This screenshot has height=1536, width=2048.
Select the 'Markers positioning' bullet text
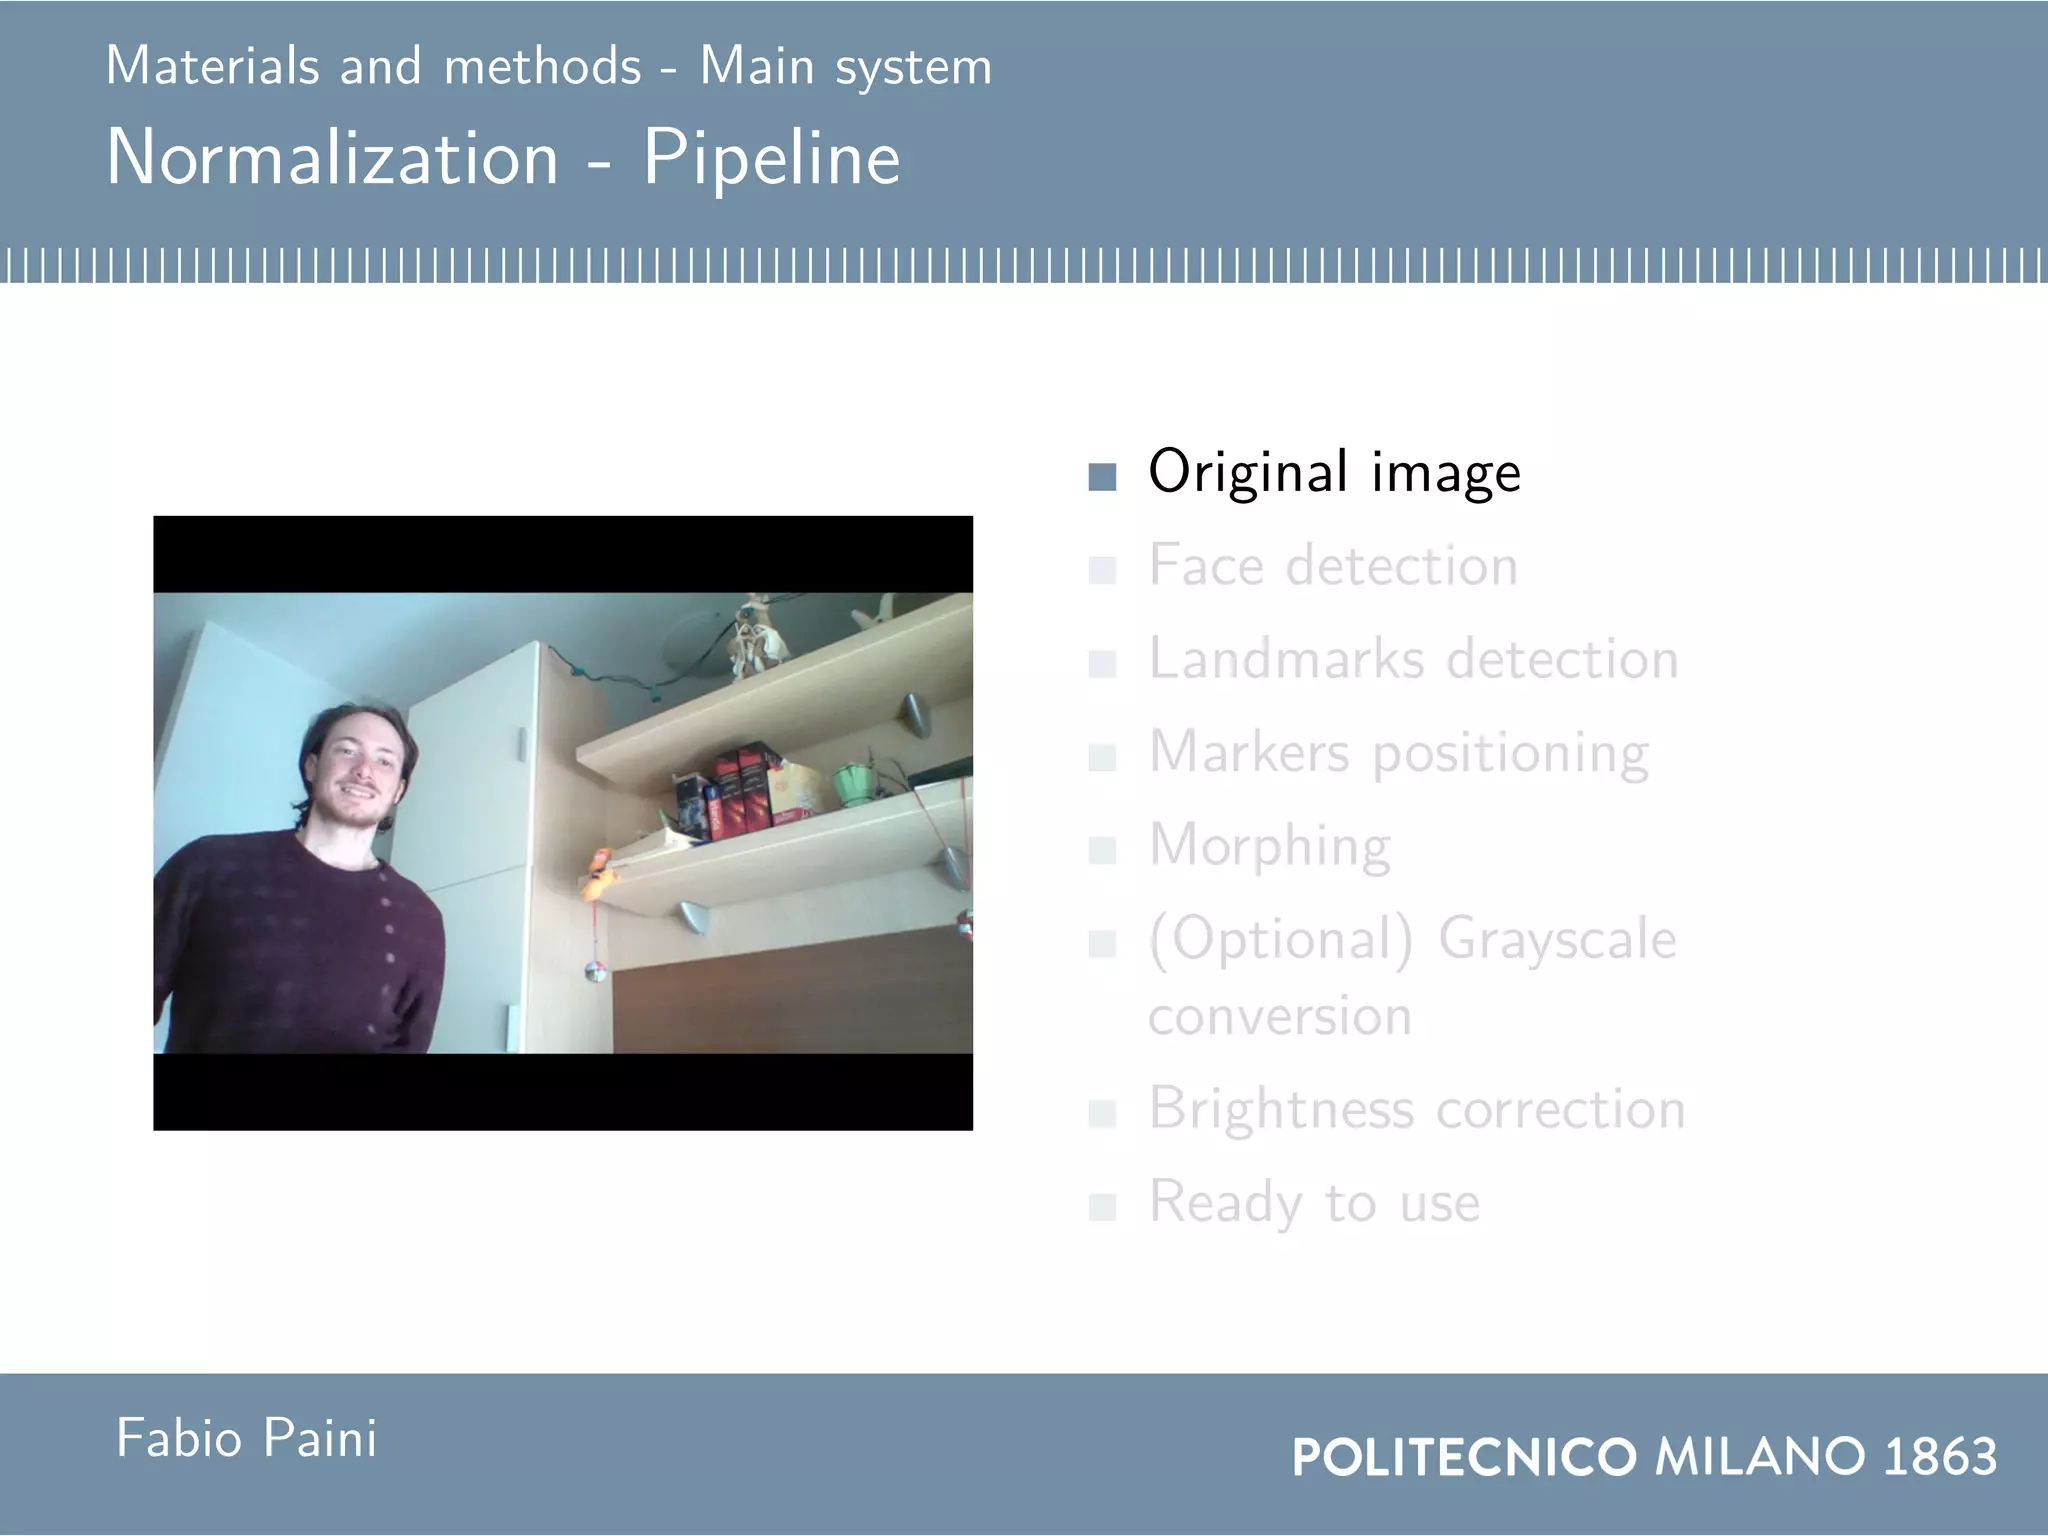pos(1398,753)
